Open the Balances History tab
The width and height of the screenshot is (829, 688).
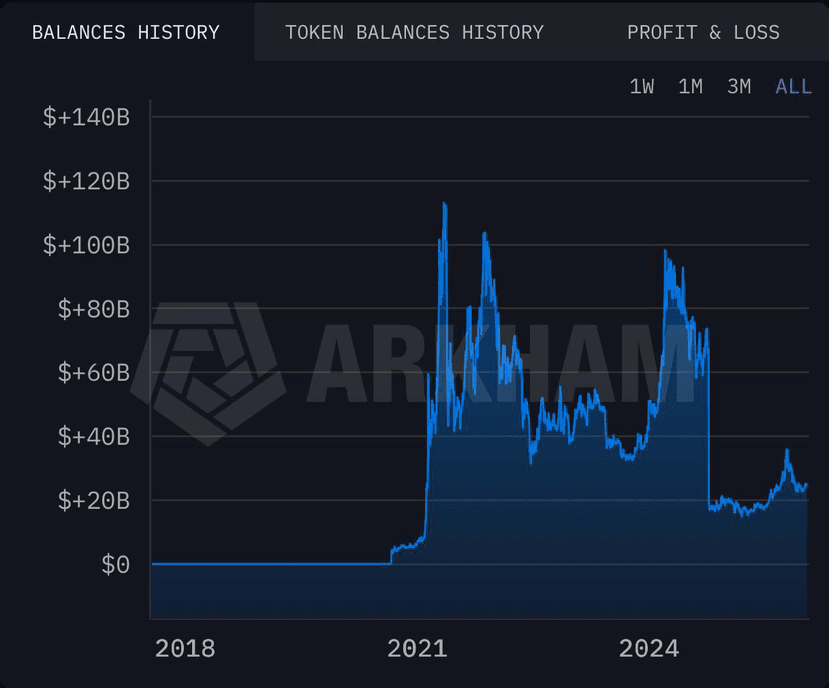(126, 33)
